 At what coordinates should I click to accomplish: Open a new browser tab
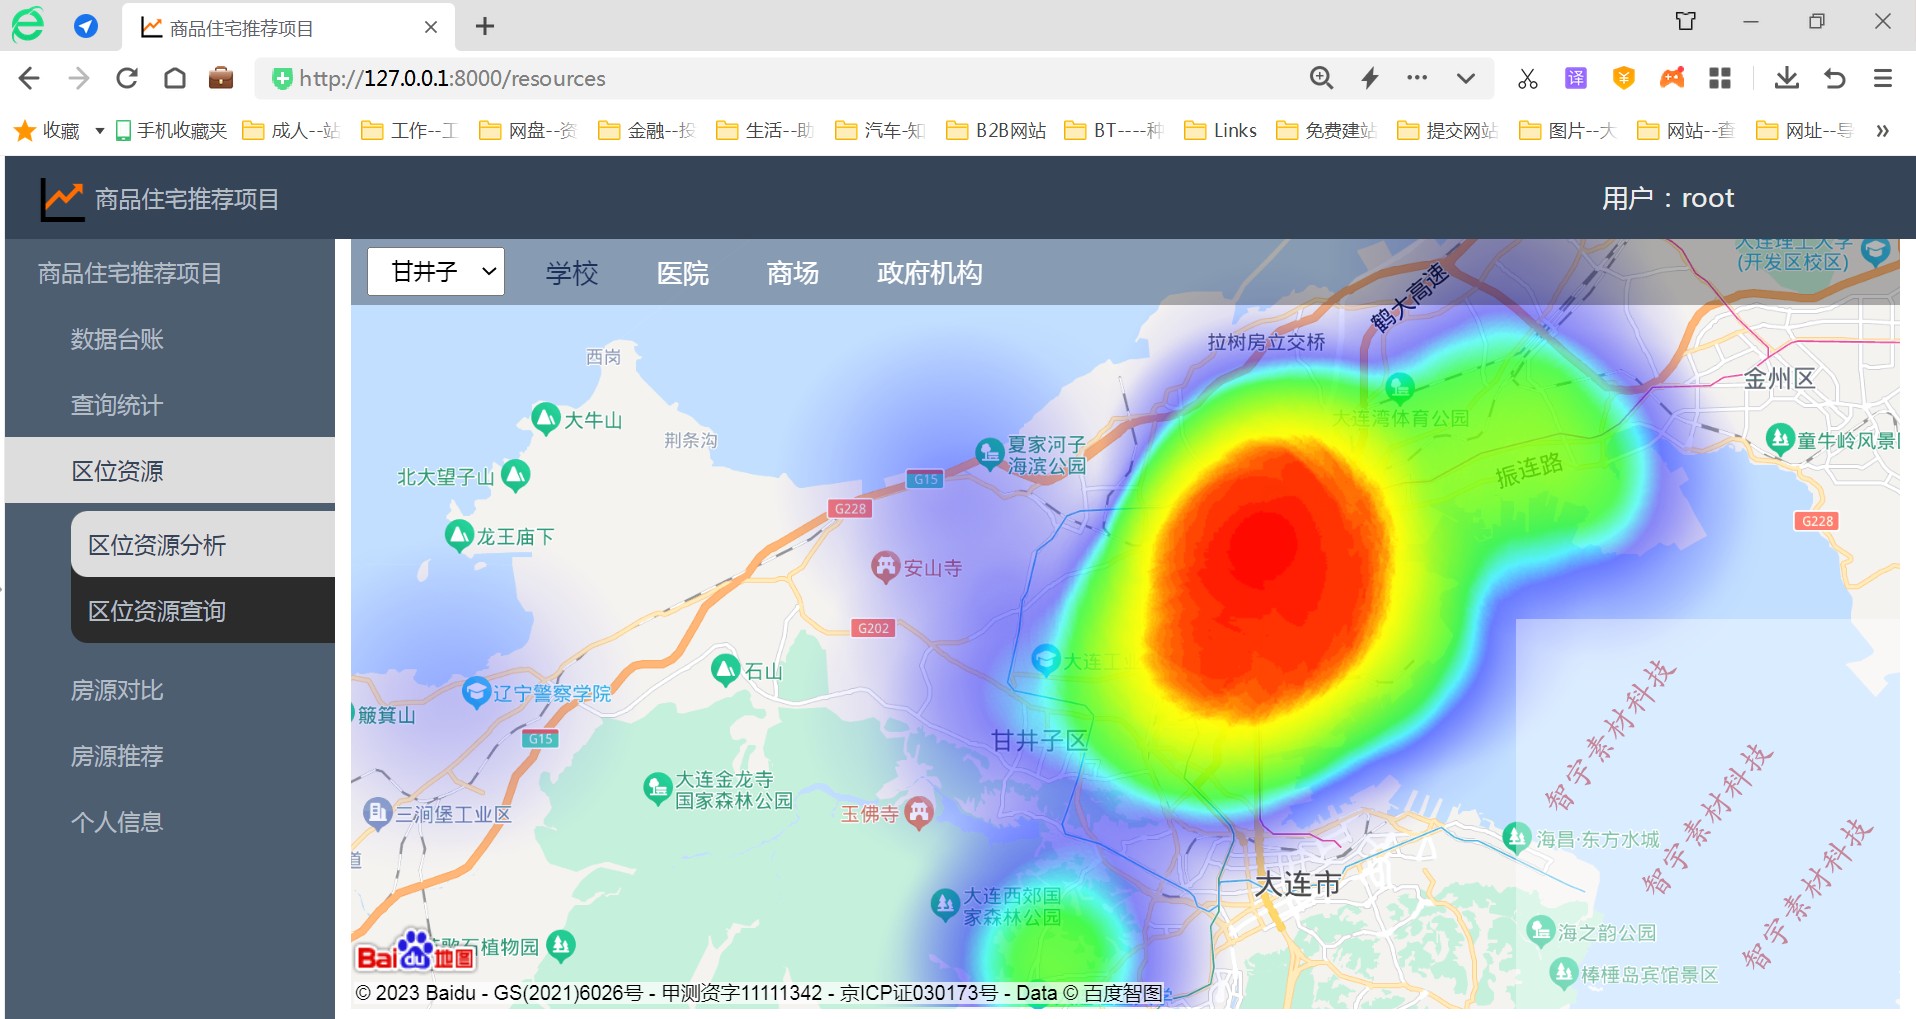[485, 27]
